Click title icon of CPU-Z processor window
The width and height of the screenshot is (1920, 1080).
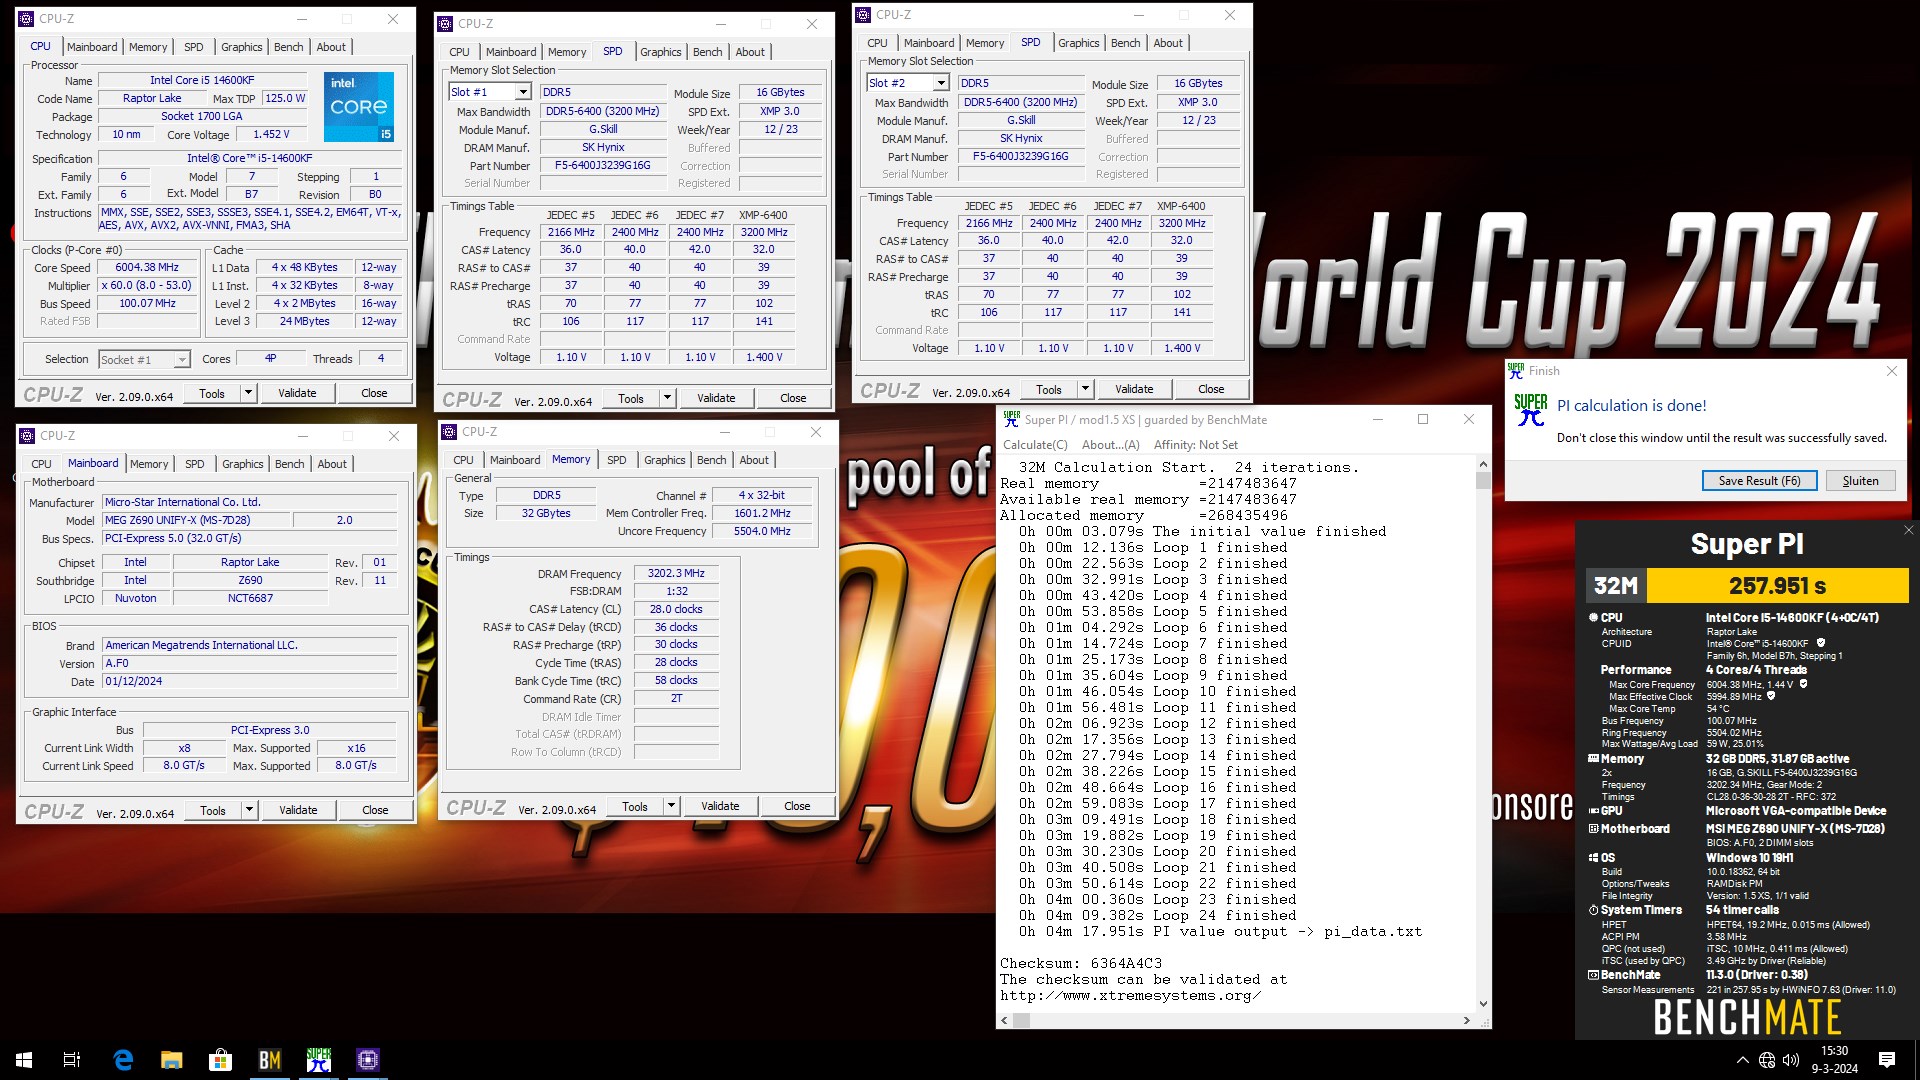27,18
